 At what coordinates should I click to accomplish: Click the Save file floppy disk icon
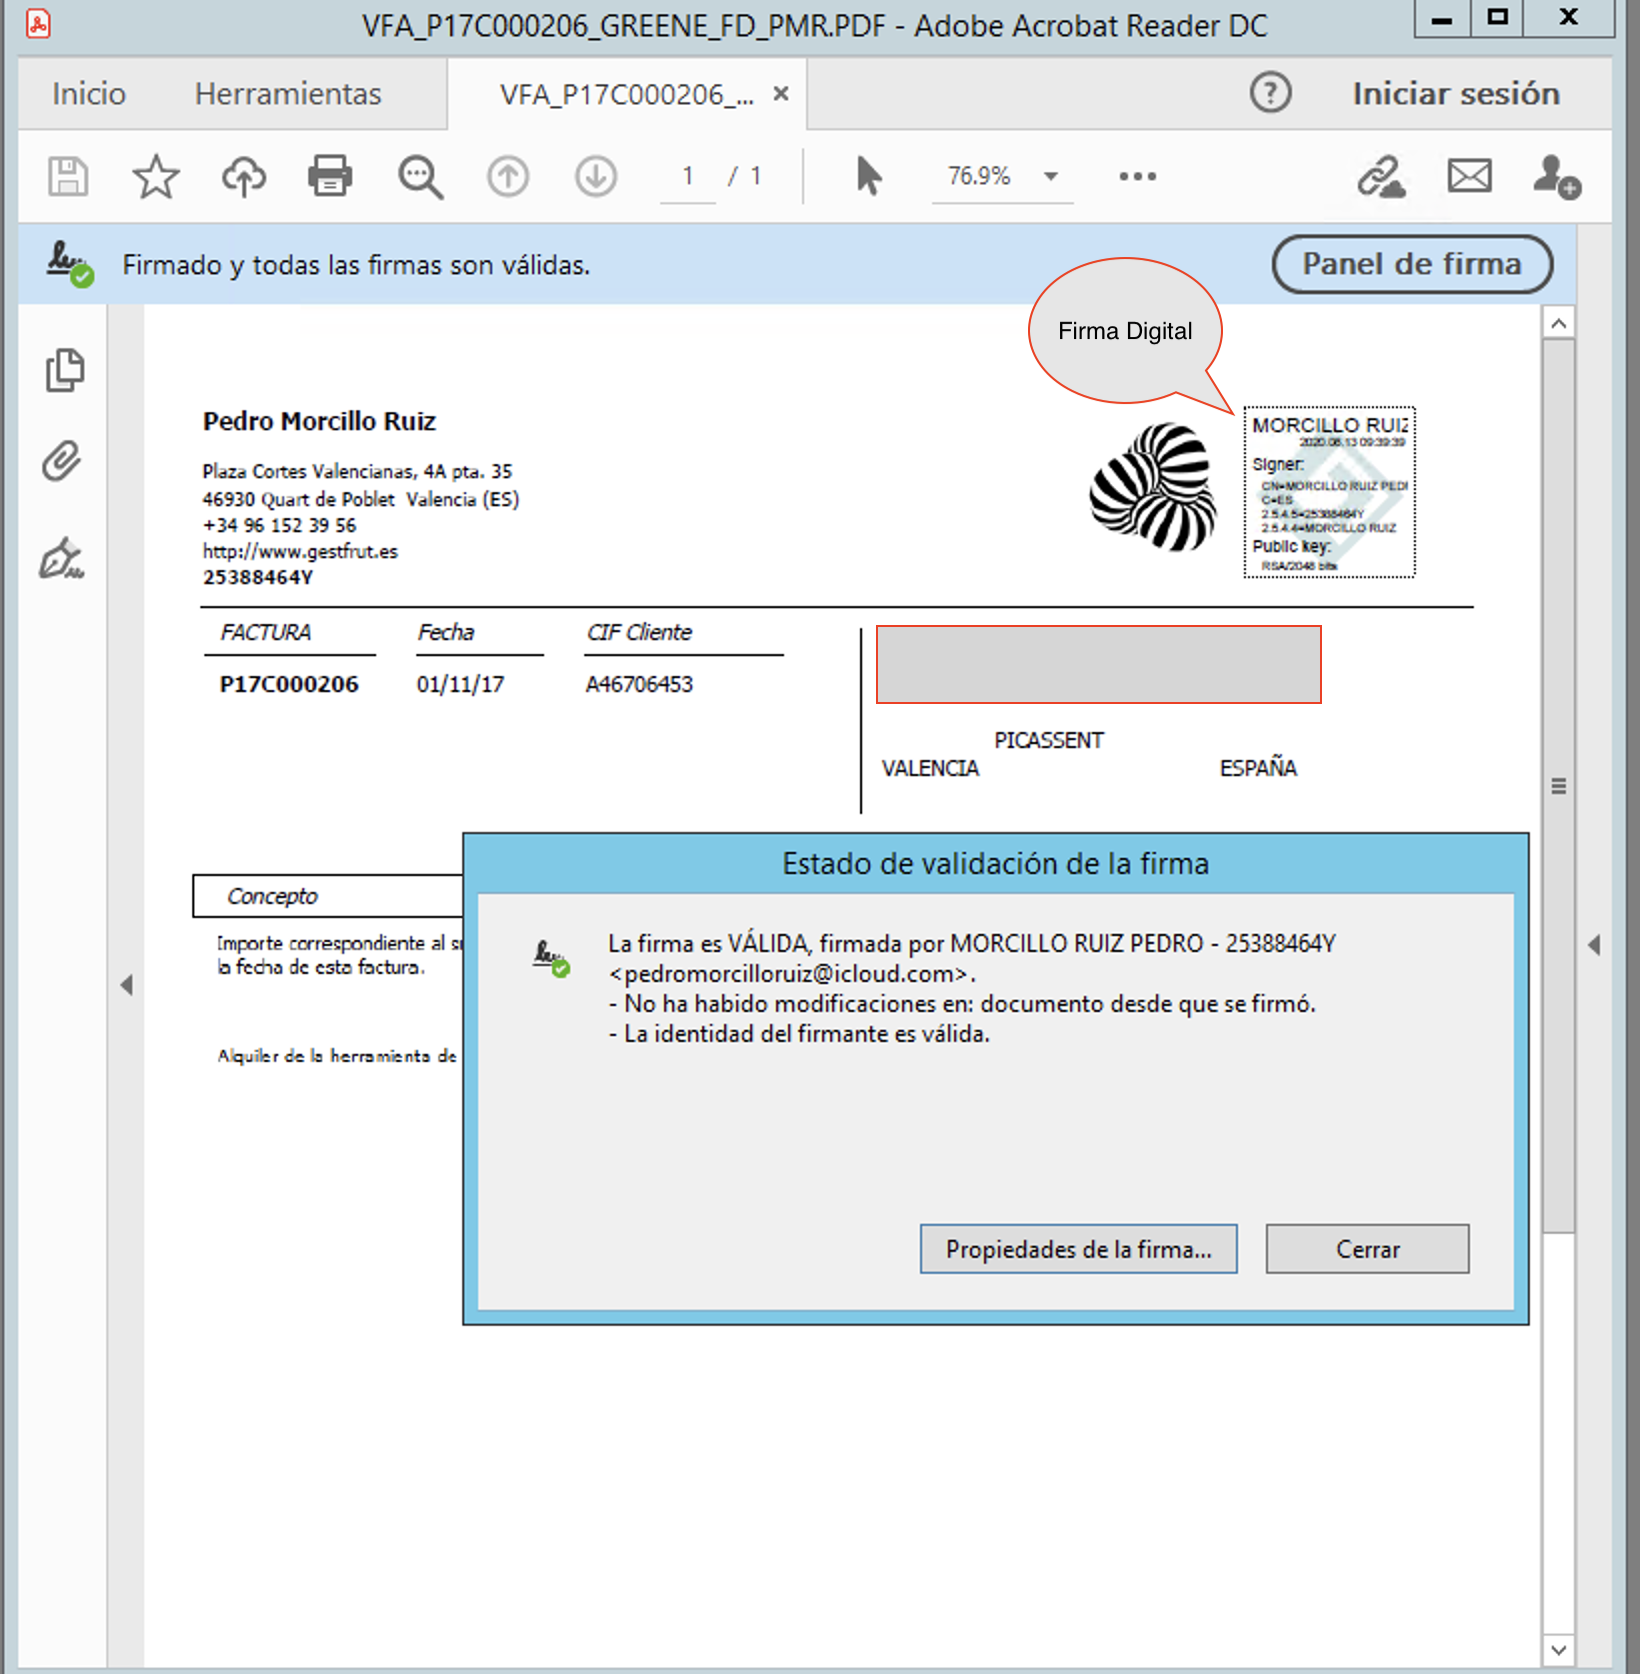[68, 177]
